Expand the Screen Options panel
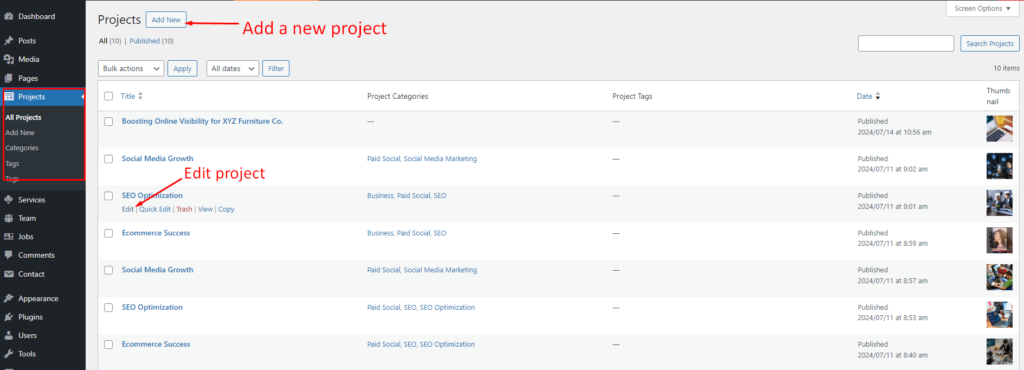The image size is (1024, 370). (x=981, y=8)
